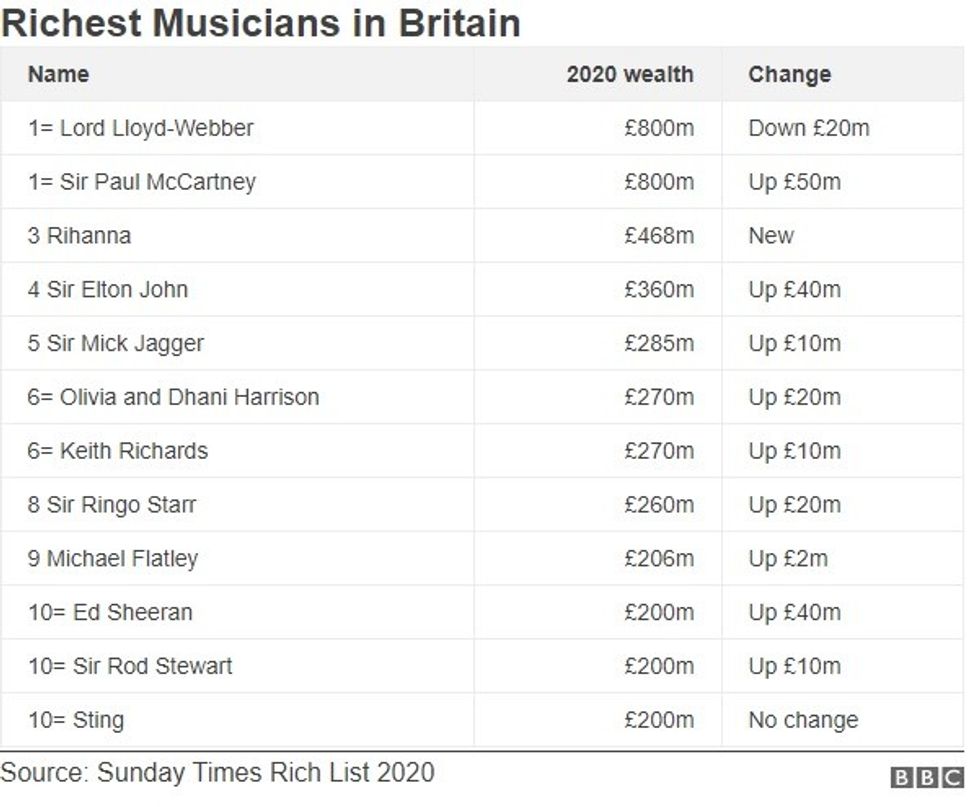
Task: Click the Sunday Times Rich List source text
Action: click(x=217, y=772)
